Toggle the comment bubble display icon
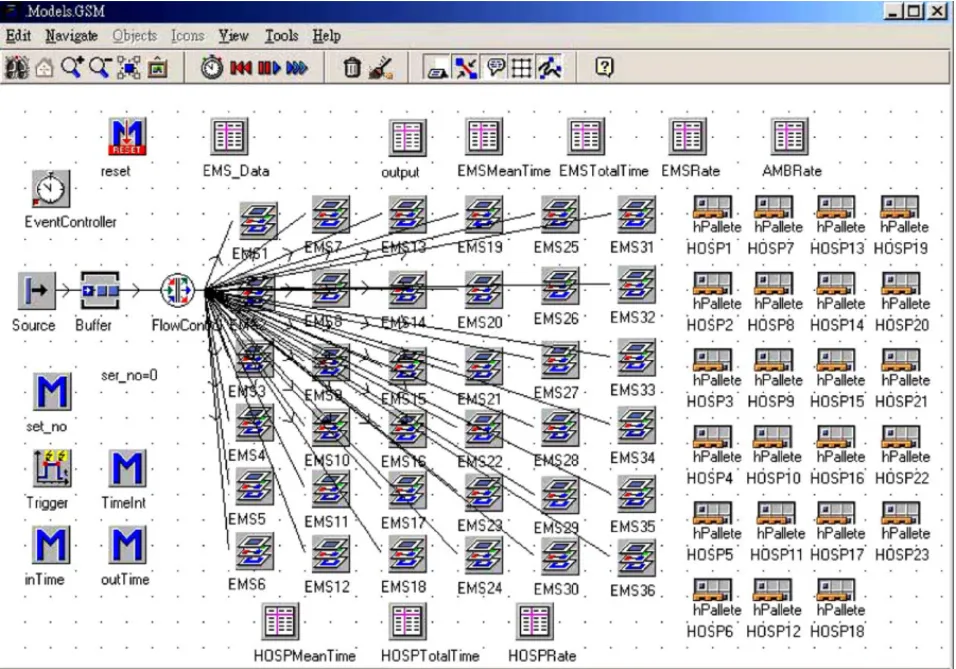Viewport: 956px width, 669px height. (x=494, y=67)
